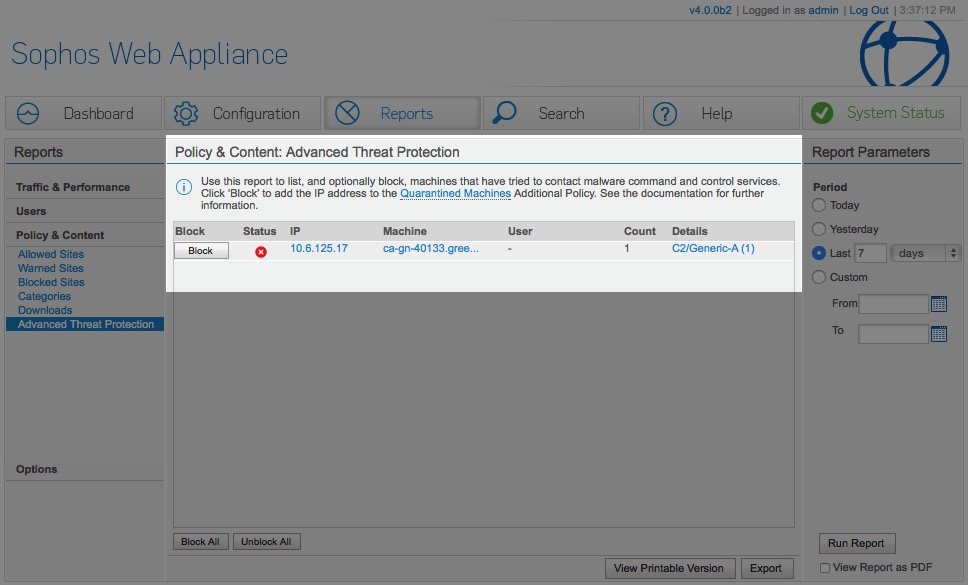Image resolution: width=968 pixels, height=585 pixels.
Task: Click the green System Status checkmark icon
Action: pos(822,113)
